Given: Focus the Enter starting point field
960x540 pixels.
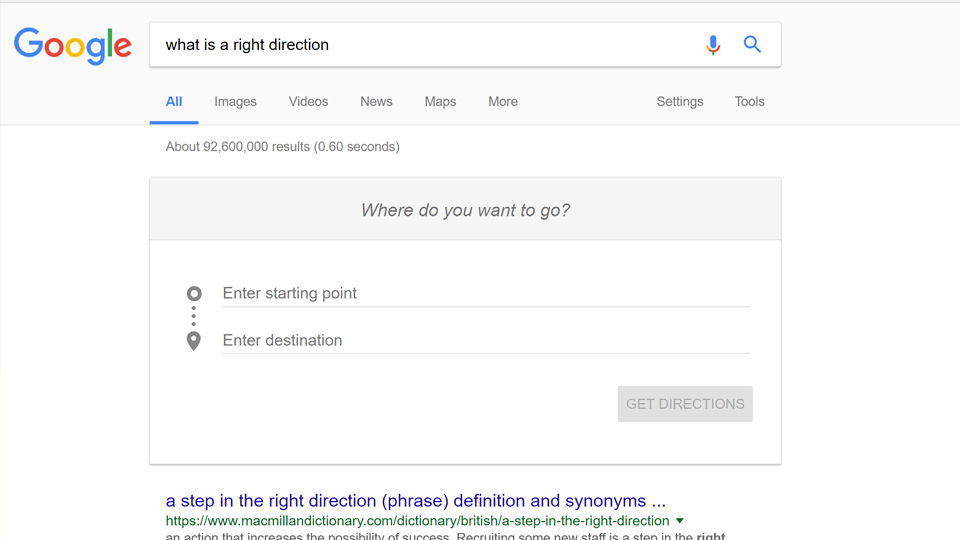Looking at the screenshot, I should [485, 293].
